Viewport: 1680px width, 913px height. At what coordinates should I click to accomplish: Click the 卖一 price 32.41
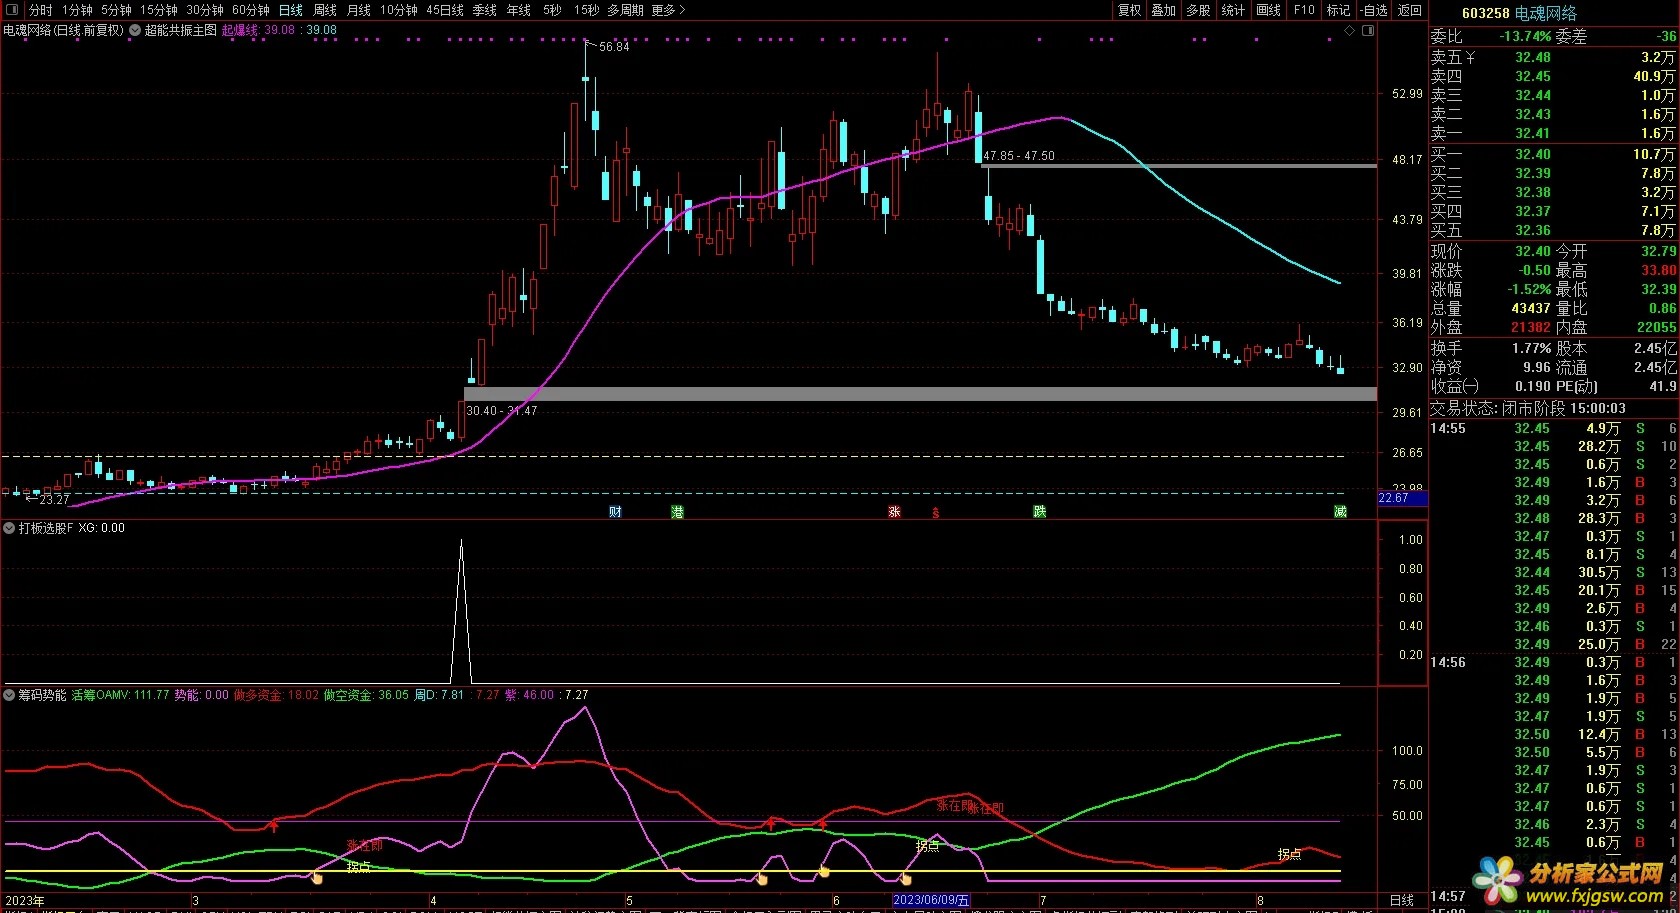click(1533, 133)
